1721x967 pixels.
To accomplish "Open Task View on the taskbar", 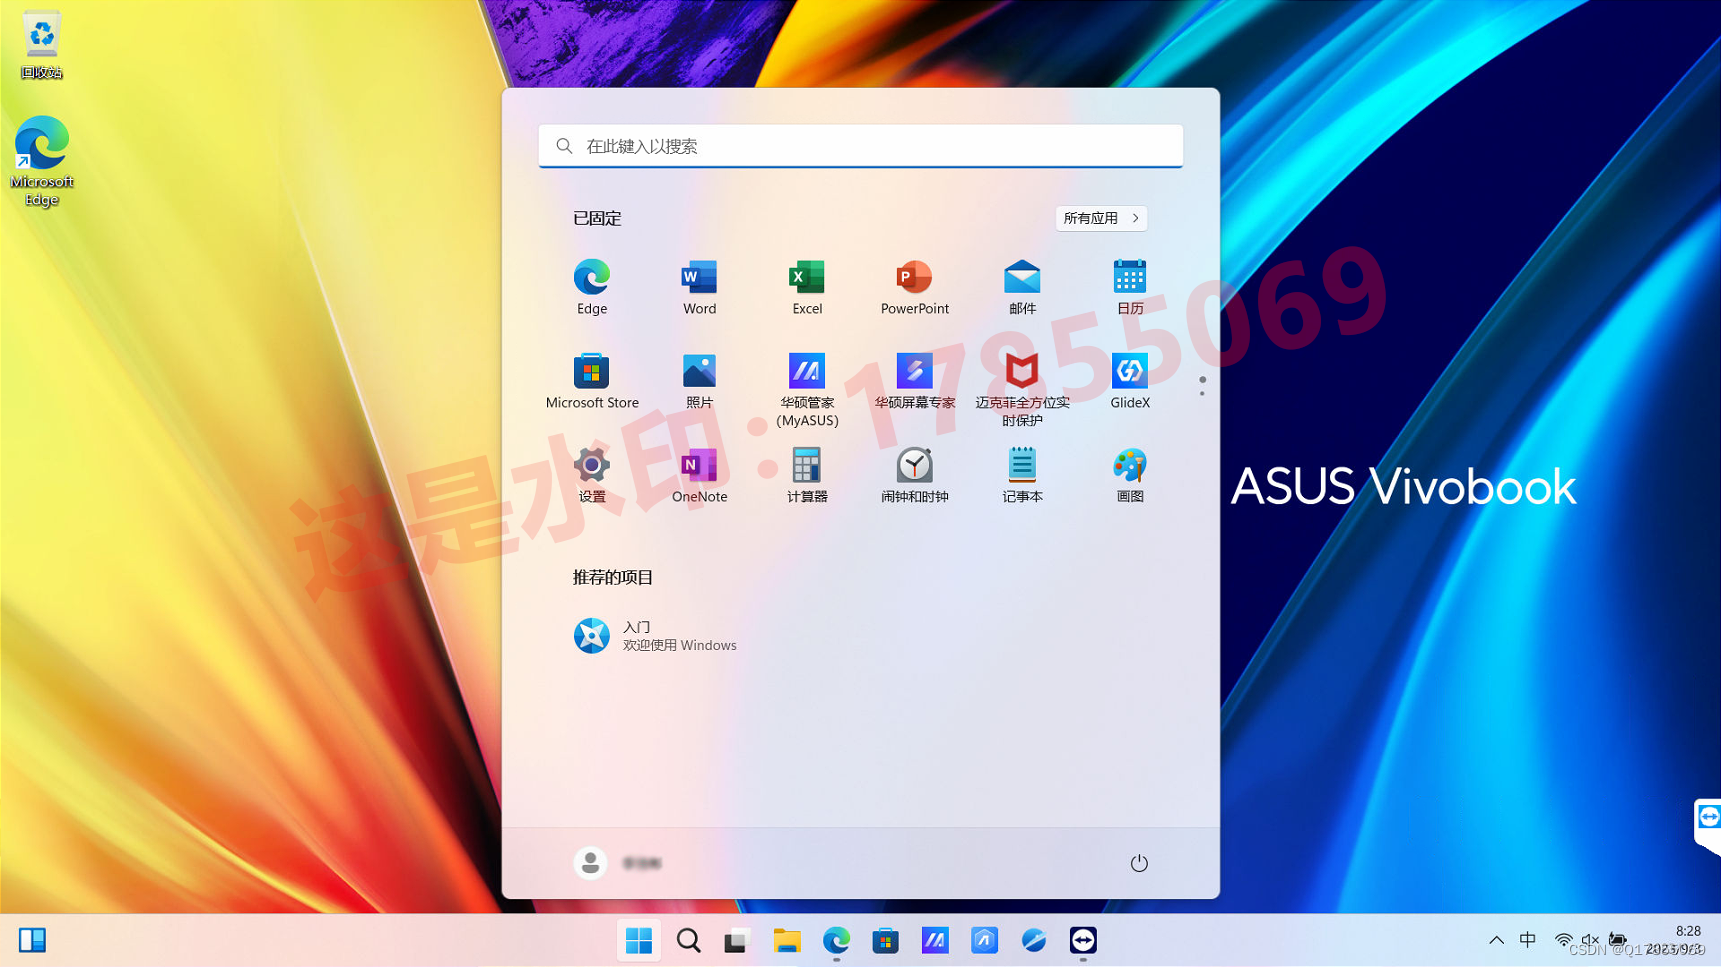I will (737, 940).
